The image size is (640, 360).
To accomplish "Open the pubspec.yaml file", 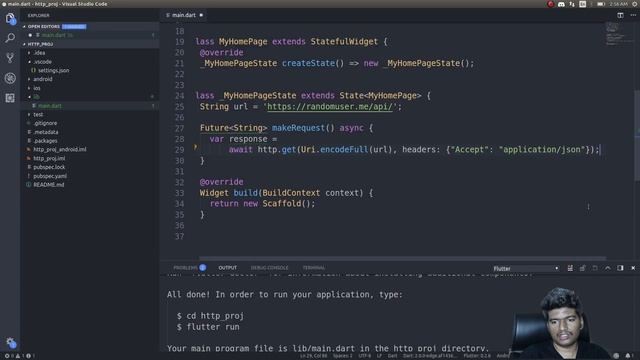I will coord(50,176).
